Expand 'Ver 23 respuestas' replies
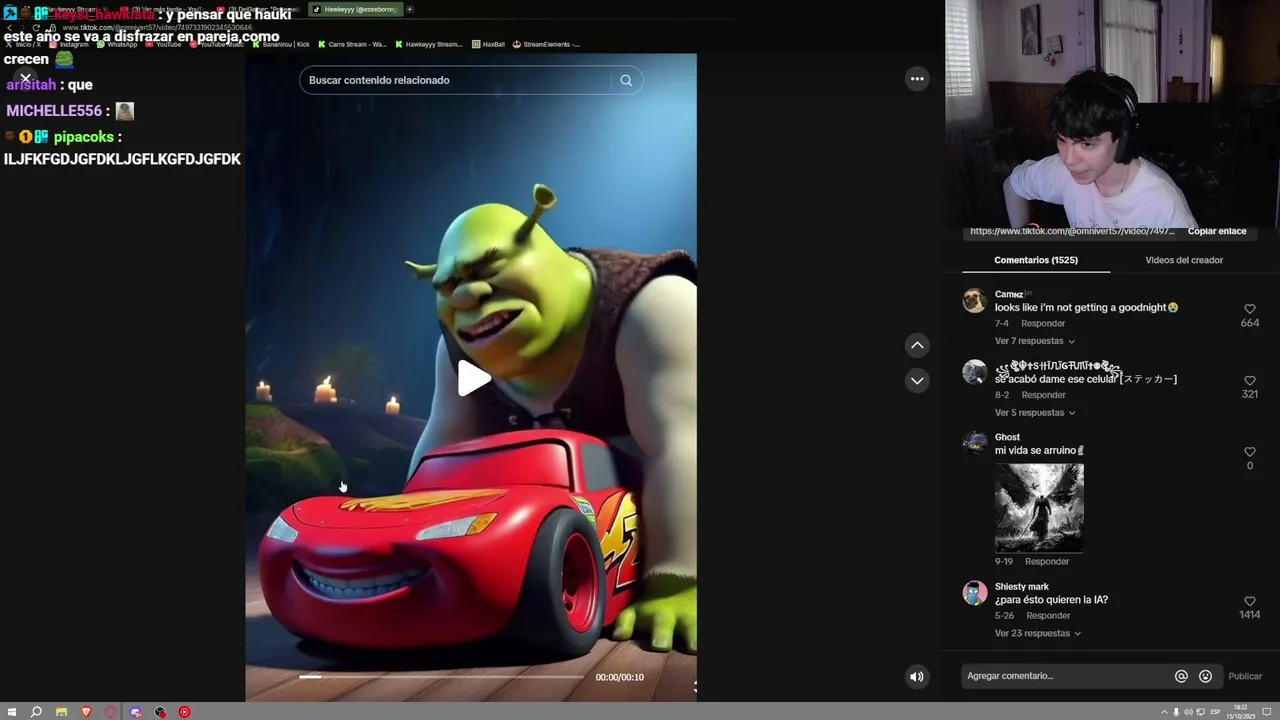Image resolution: width=1280 pixels, height=720 pixels. (1037, 633)
